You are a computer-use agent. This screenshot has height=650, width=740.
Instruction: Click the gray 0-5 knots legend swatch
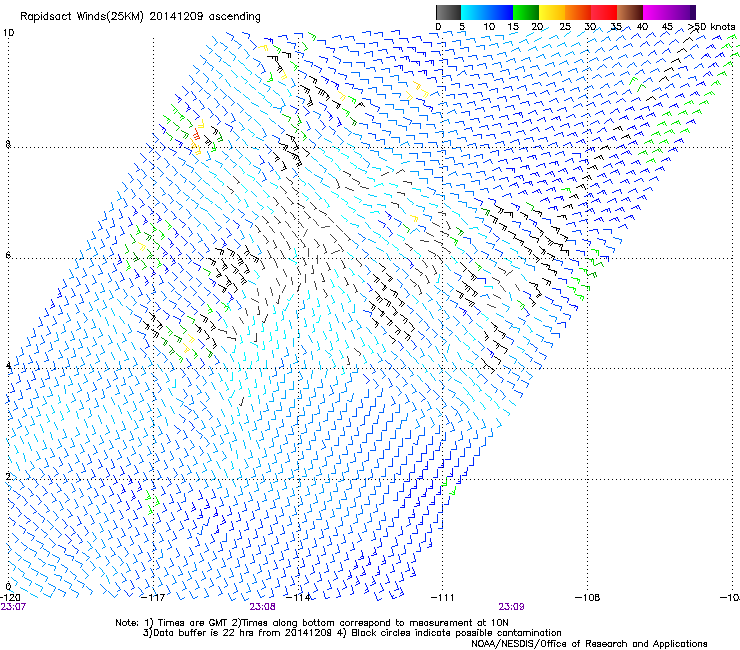point(448,12)
